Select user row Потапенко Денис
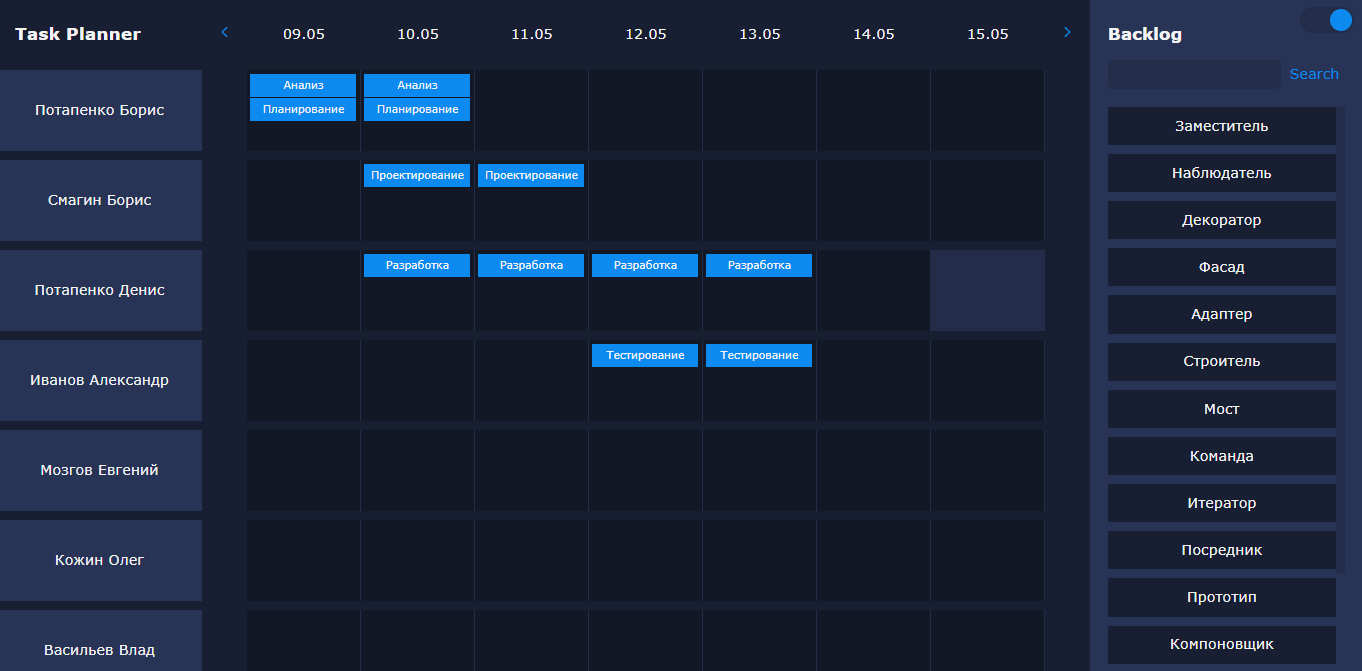Viewport: 1362px width, 671px height. point(100,290)
